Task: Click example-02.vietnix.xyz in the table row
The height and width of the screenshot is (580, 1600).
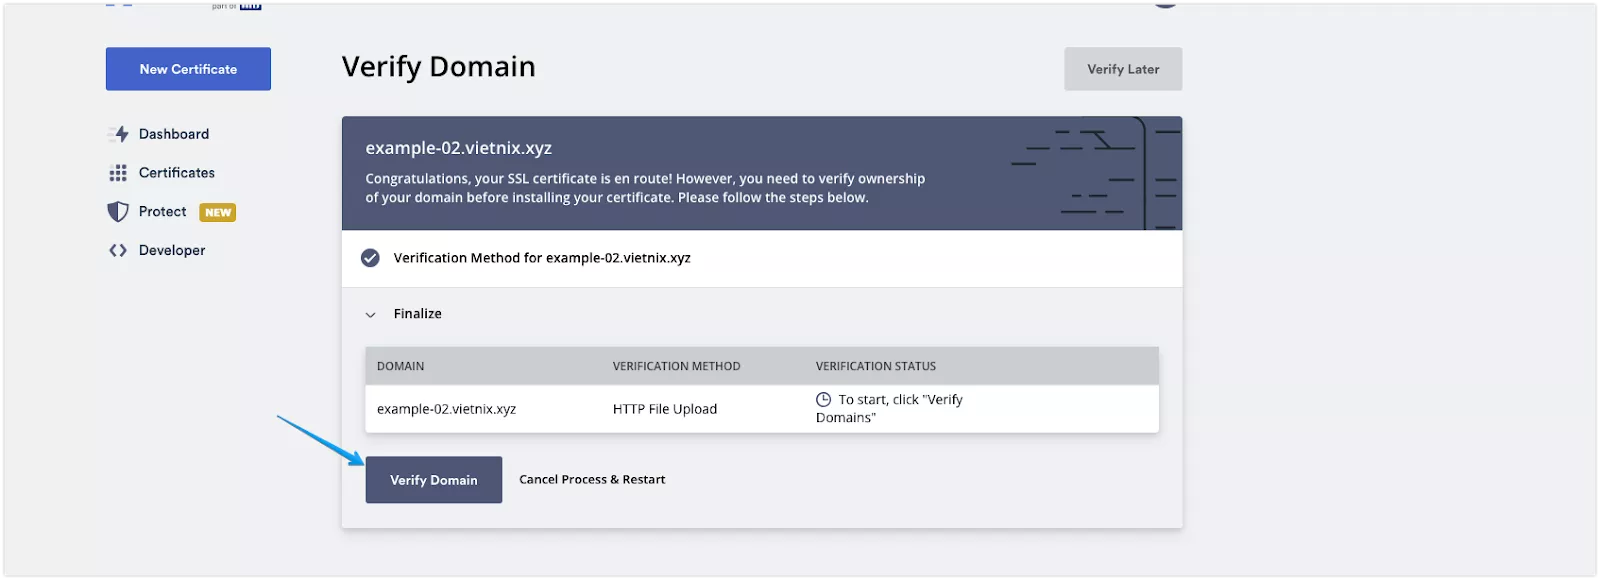Action: [446, 409]
